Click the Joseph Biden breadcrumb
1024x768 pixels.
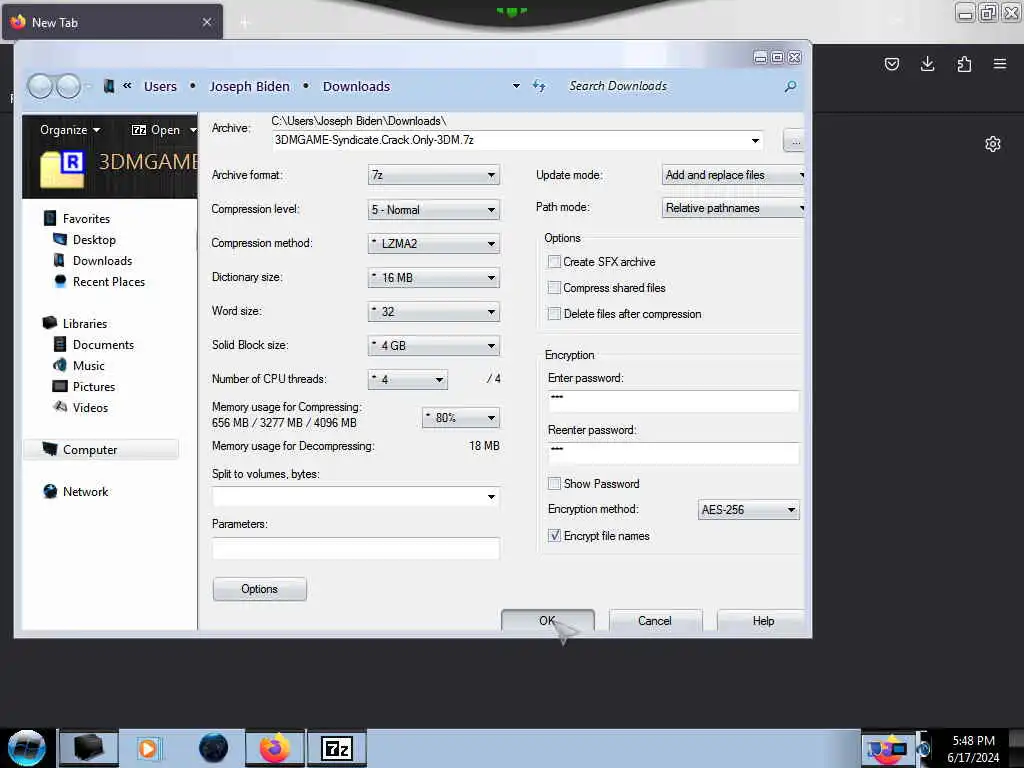249,86
